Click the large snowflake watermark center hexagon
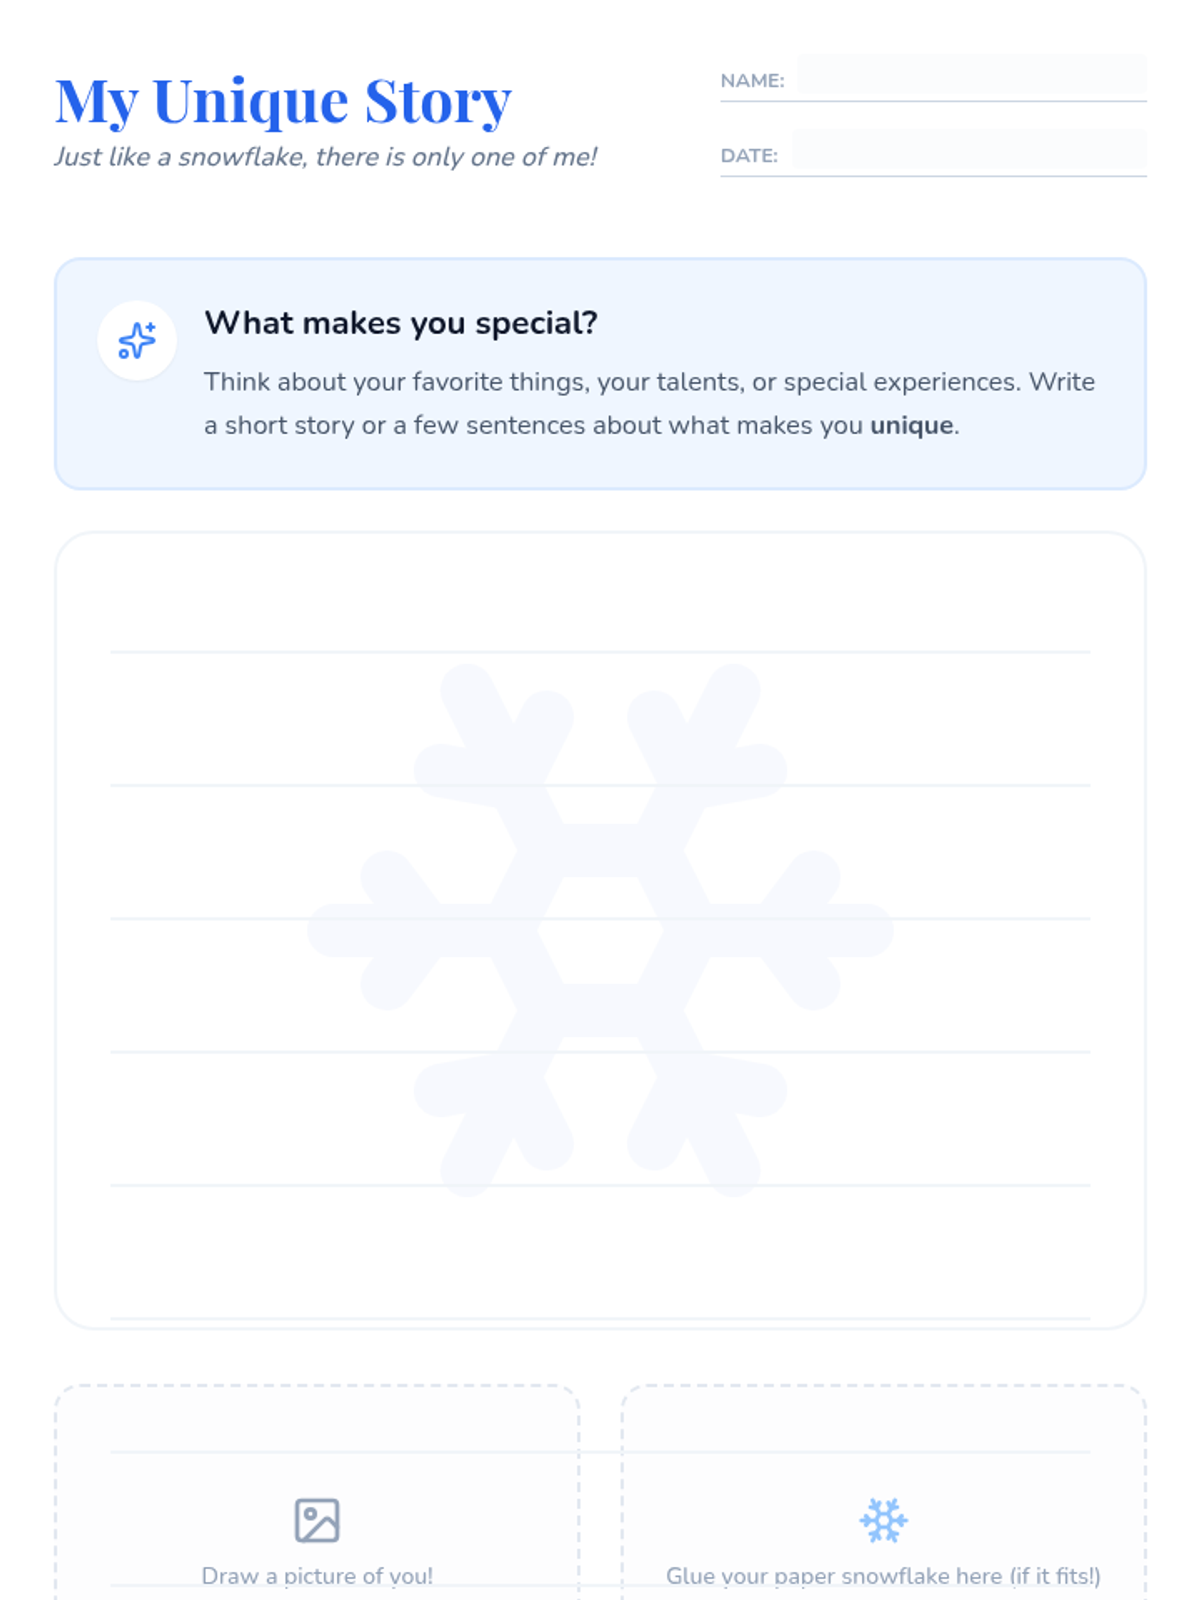The height and width of the screenshot is (1600, 1200). [600, 930]
